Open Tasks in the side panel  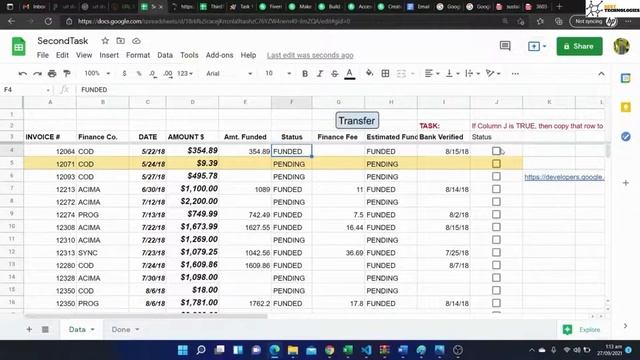coord(625,136)
